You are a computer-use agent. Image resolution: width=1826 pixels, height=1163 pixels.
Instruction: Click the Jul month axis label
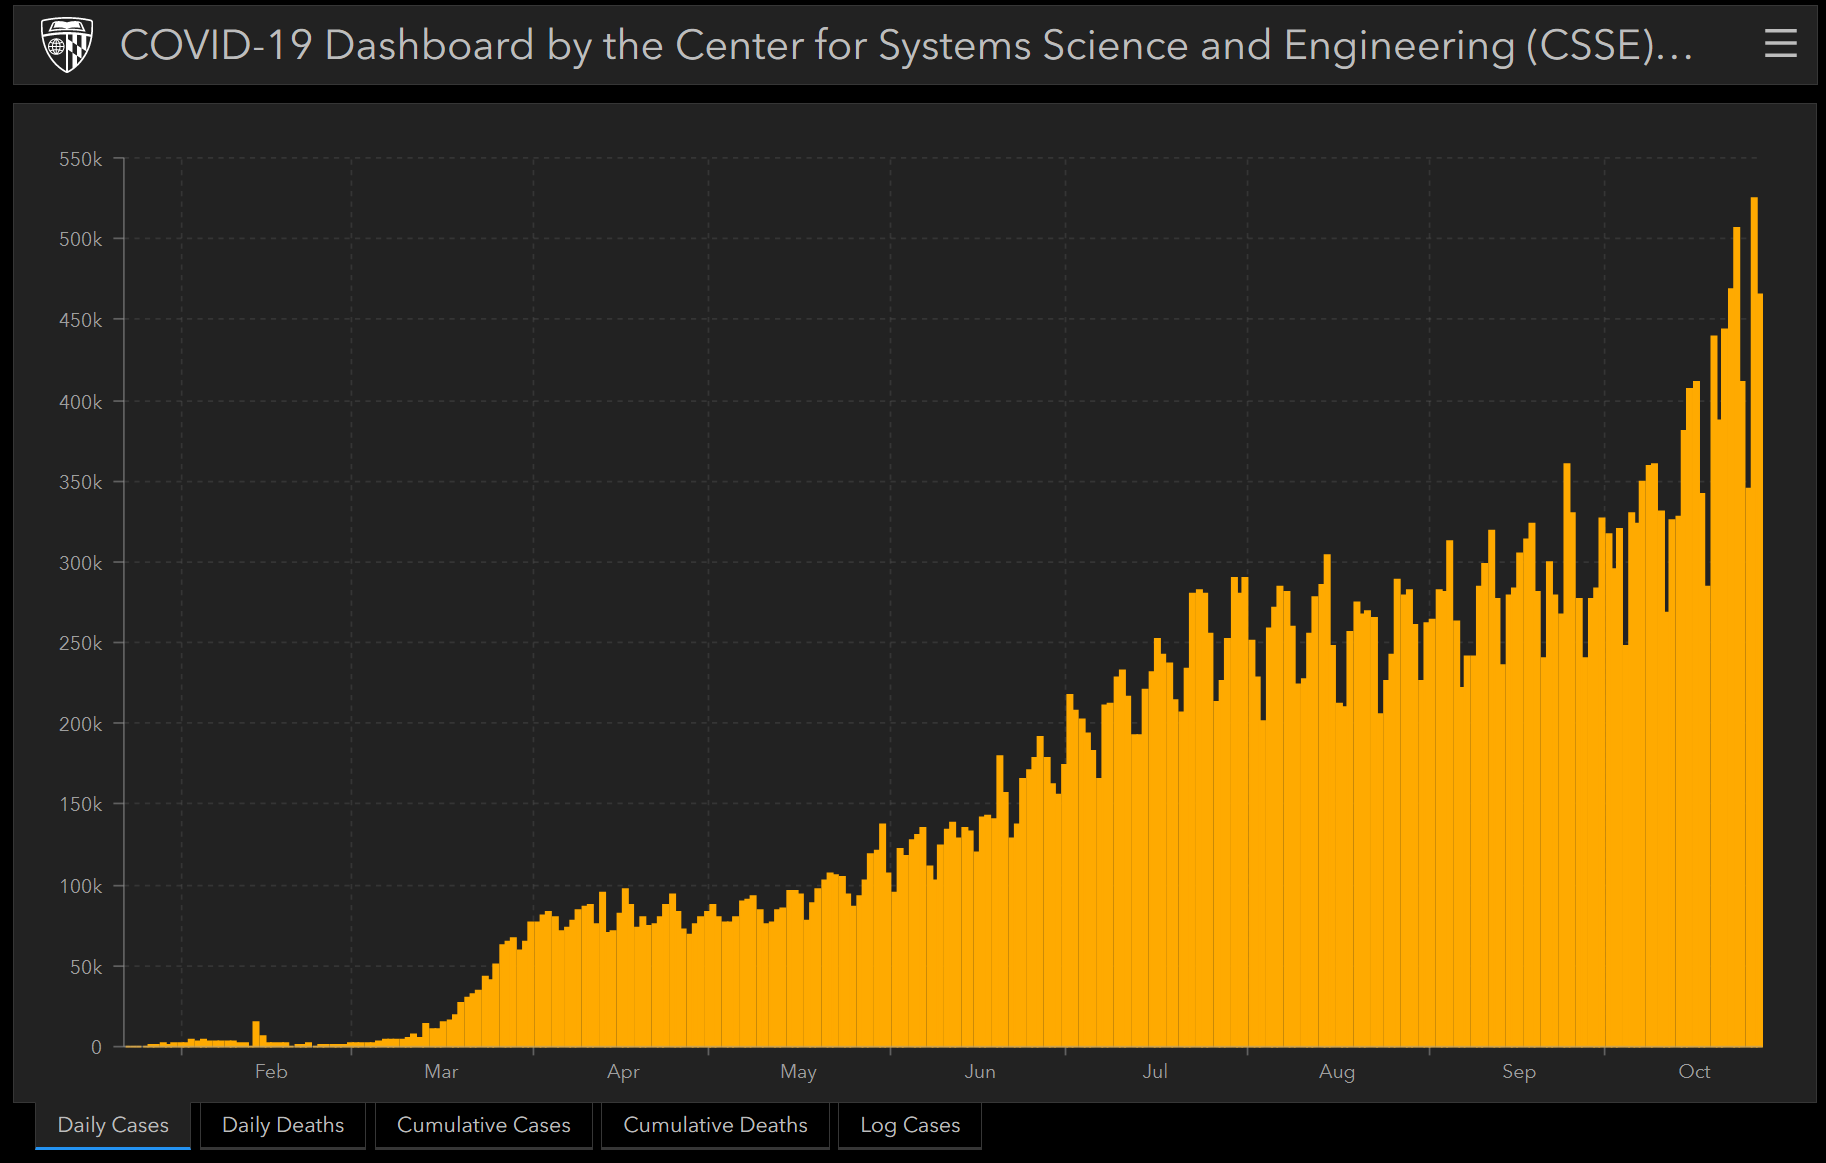click(1155, 1071)
